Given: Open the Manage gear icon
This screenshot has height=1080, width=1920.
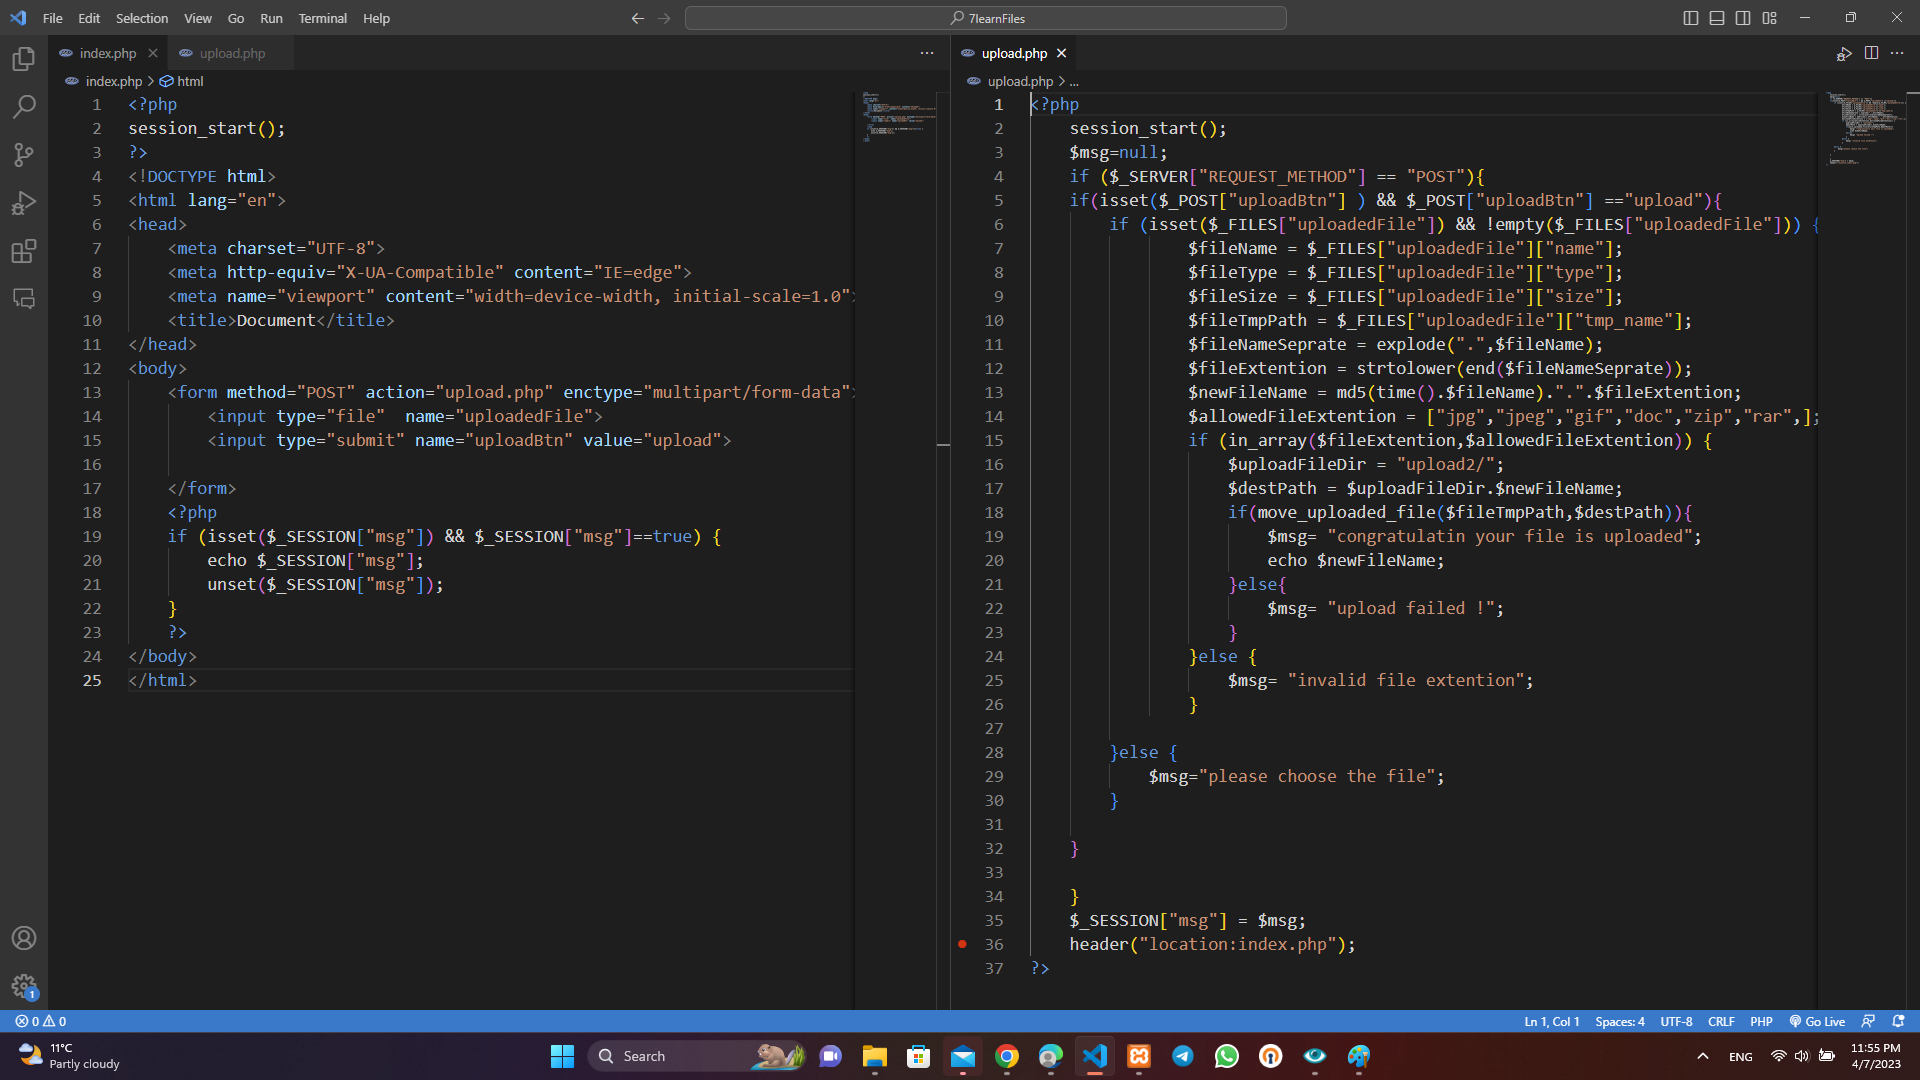Looking at the screenshot, I should pyautogui.click(x=24, y=987).
